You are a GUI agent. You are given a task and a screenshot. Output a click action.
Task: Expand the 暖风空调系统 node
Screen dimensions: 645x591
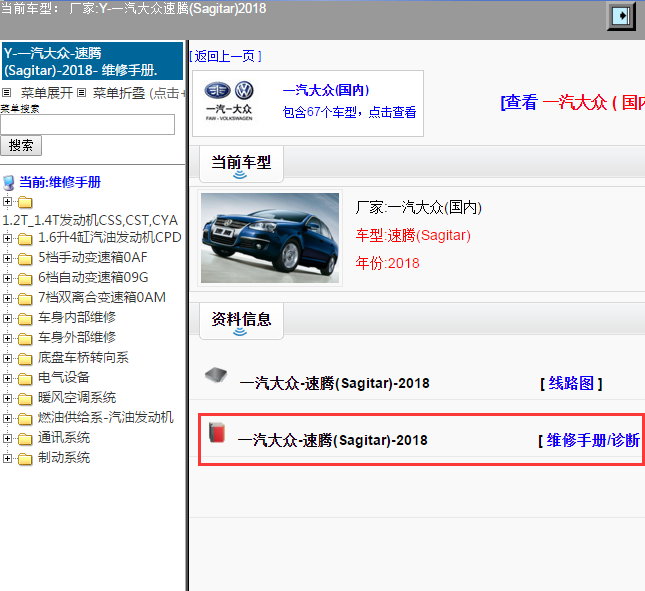pyautogui.click(x=7, y=399)
